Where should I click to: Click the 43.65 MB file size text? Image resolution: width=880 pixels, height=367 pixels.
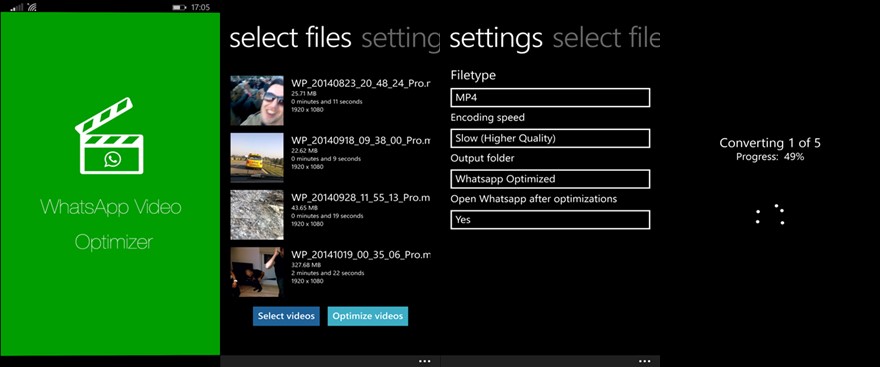pos(304,208)
